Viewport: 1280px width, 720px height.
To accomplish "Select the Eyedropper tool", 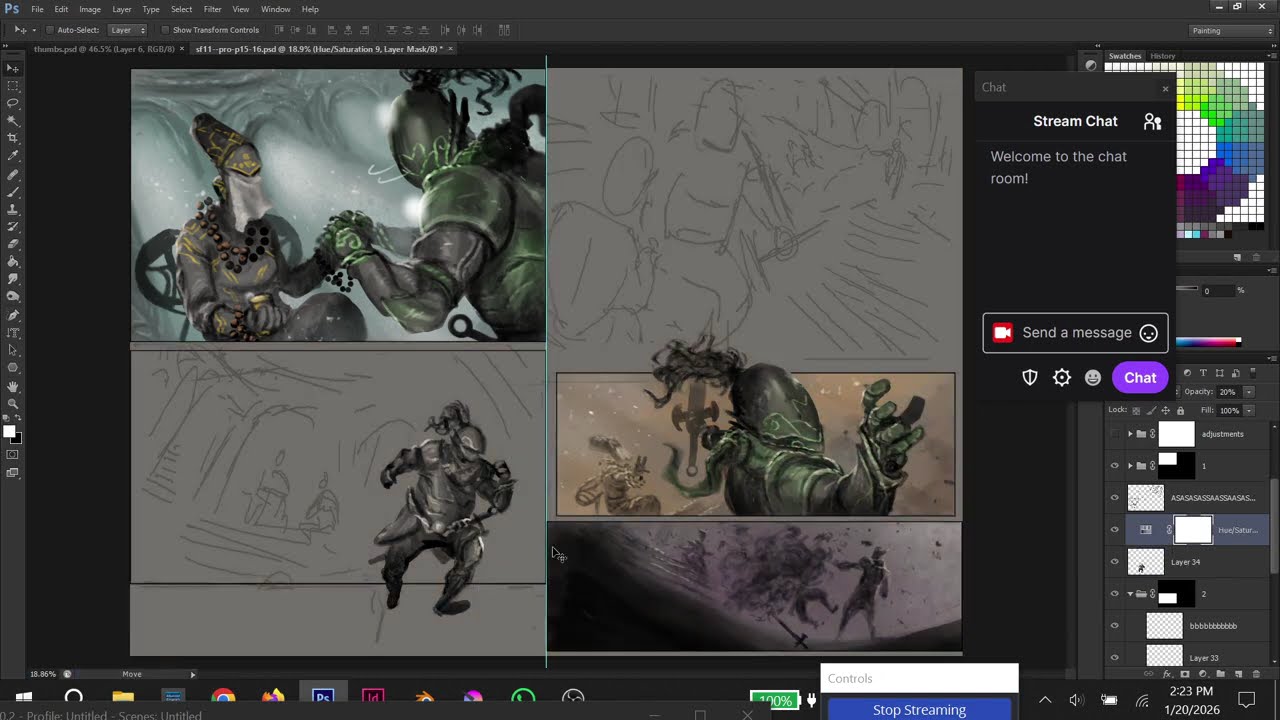I will tap(13, 155).
